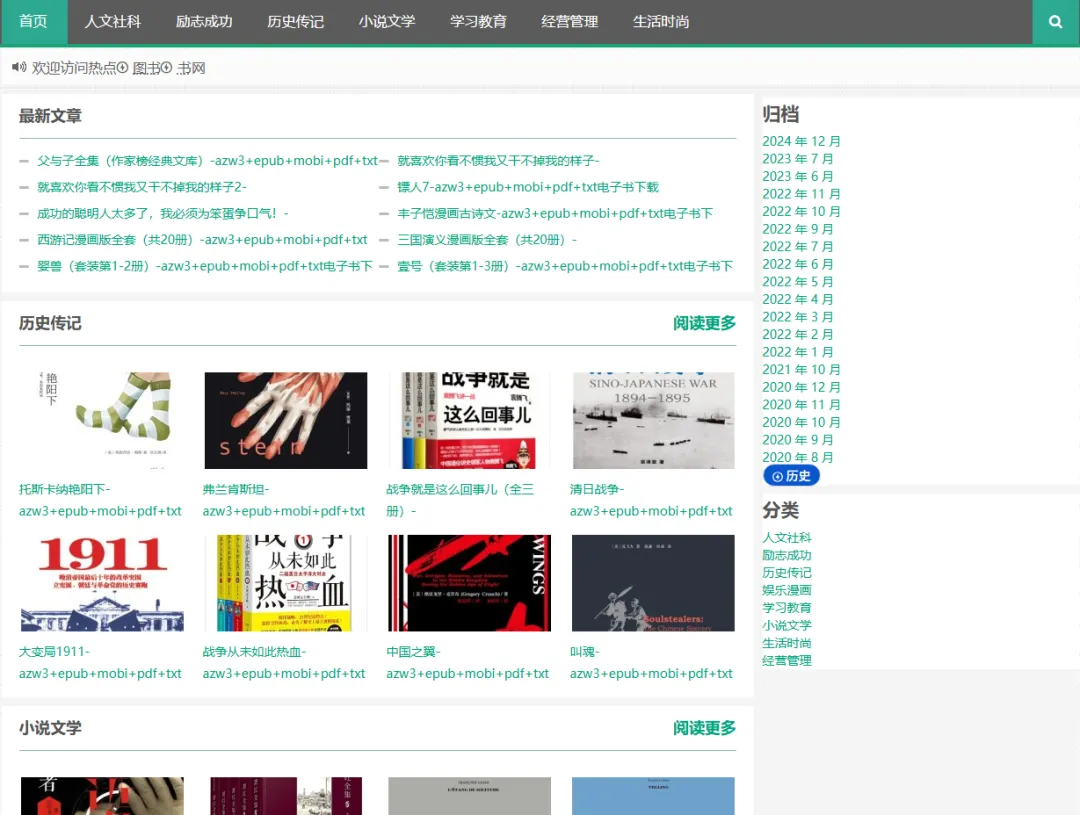1080x815 pixels.
Task: Select category 励志成功 in sidebar
Action: click(x=787, y=555)
